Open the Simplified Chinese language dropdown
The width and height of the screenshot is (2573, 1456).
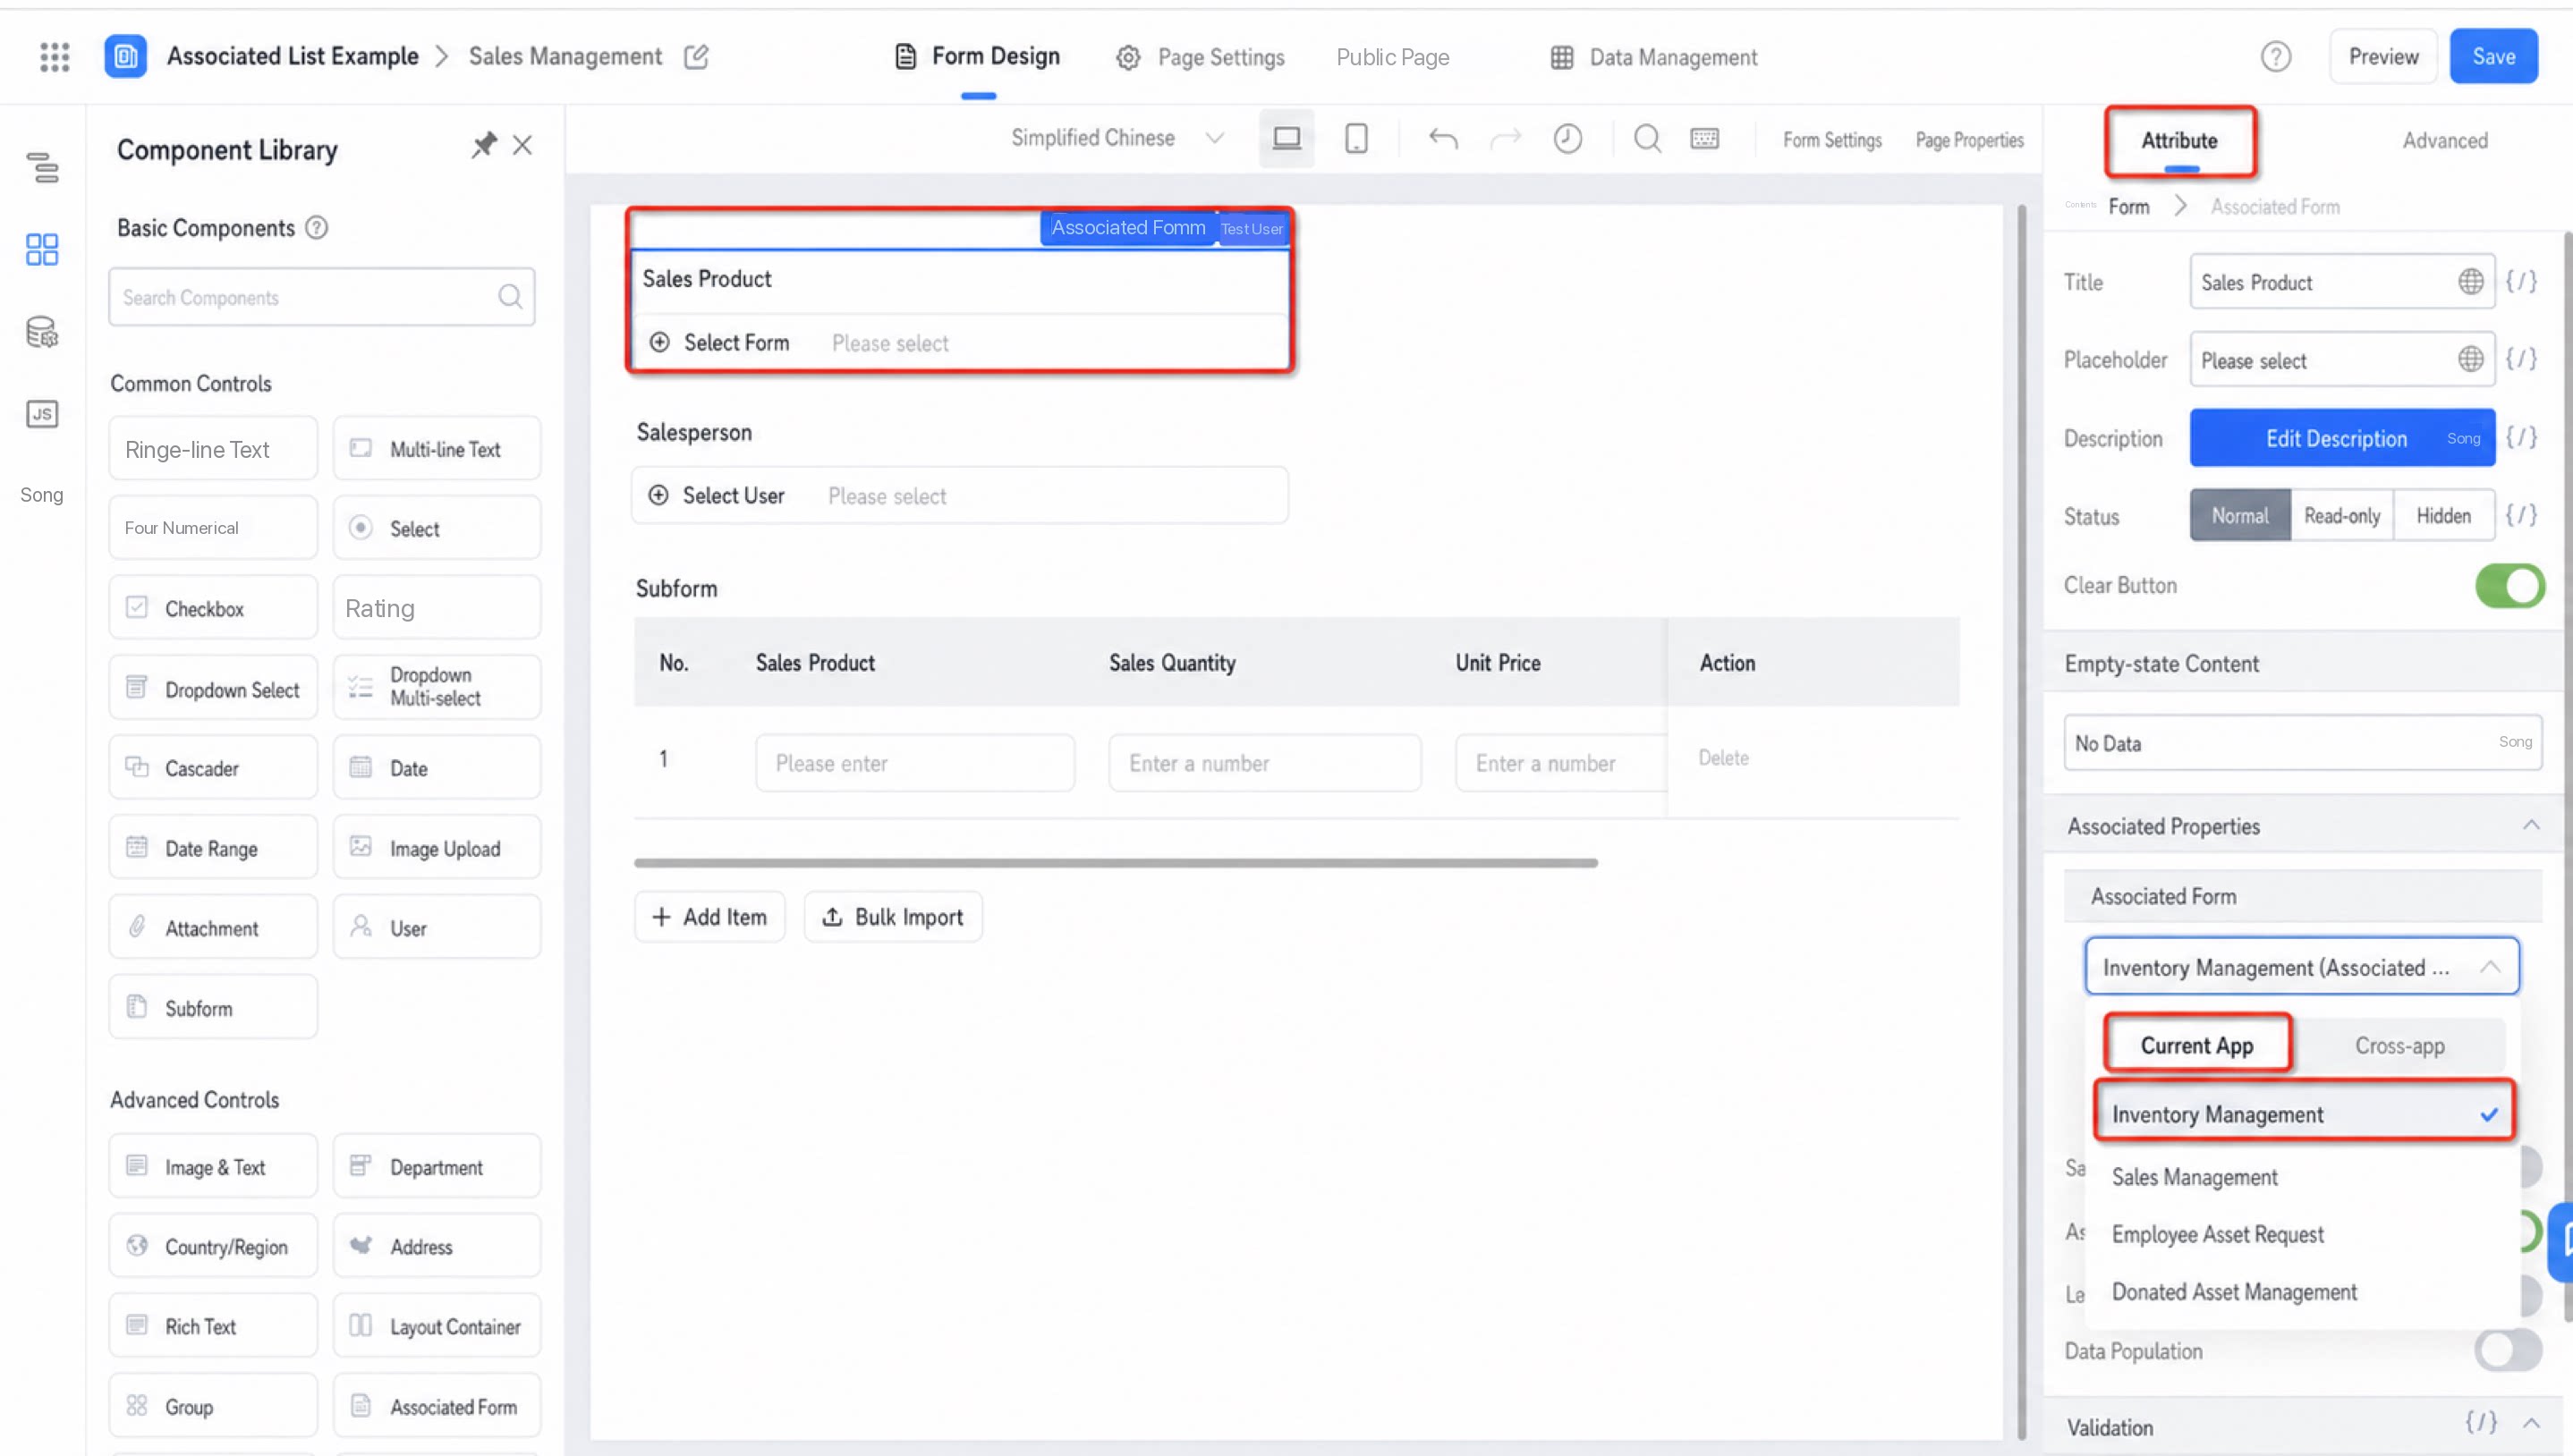[x=1117, y=138]
